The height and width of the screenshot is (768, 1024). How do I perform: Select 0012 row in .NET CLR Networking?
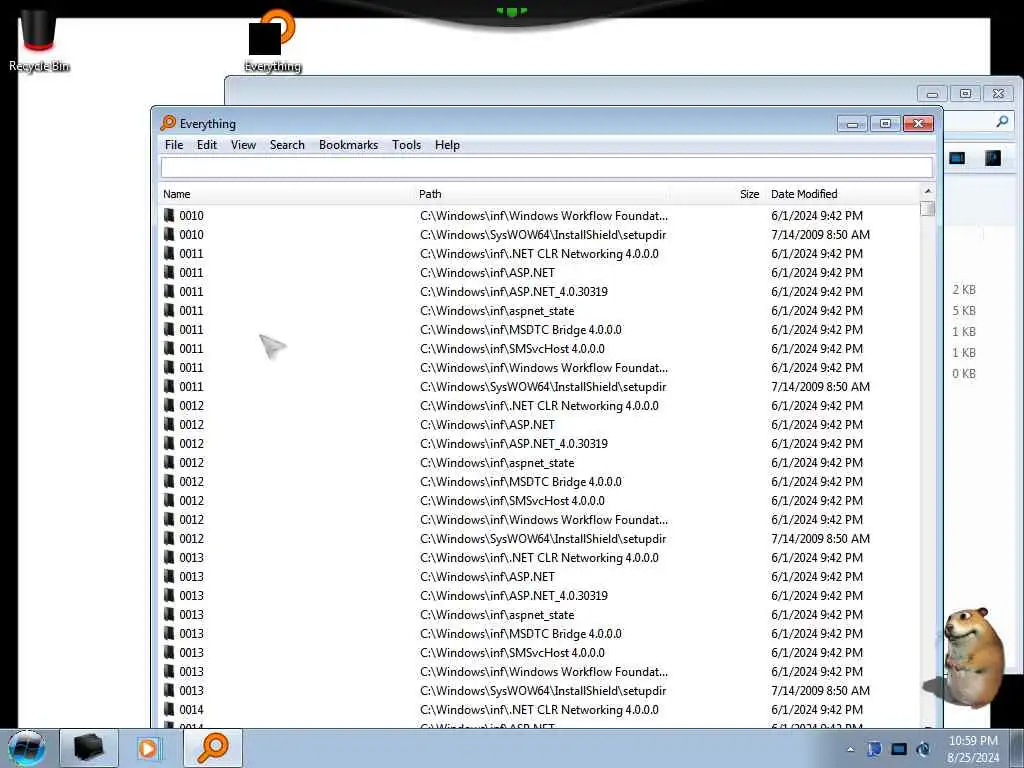[539, 406]
